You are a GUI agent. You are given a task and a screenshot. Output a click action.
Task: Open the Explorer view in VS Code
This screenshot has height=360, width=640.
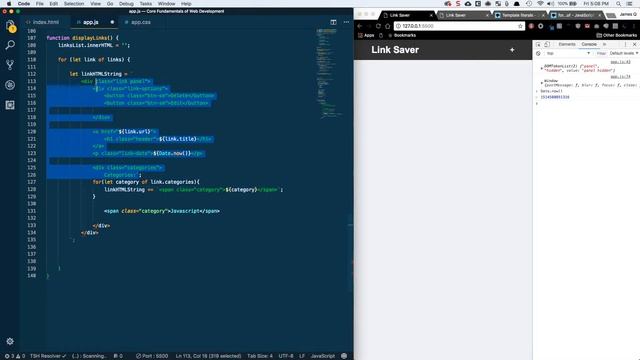click(x=10, y=26)
